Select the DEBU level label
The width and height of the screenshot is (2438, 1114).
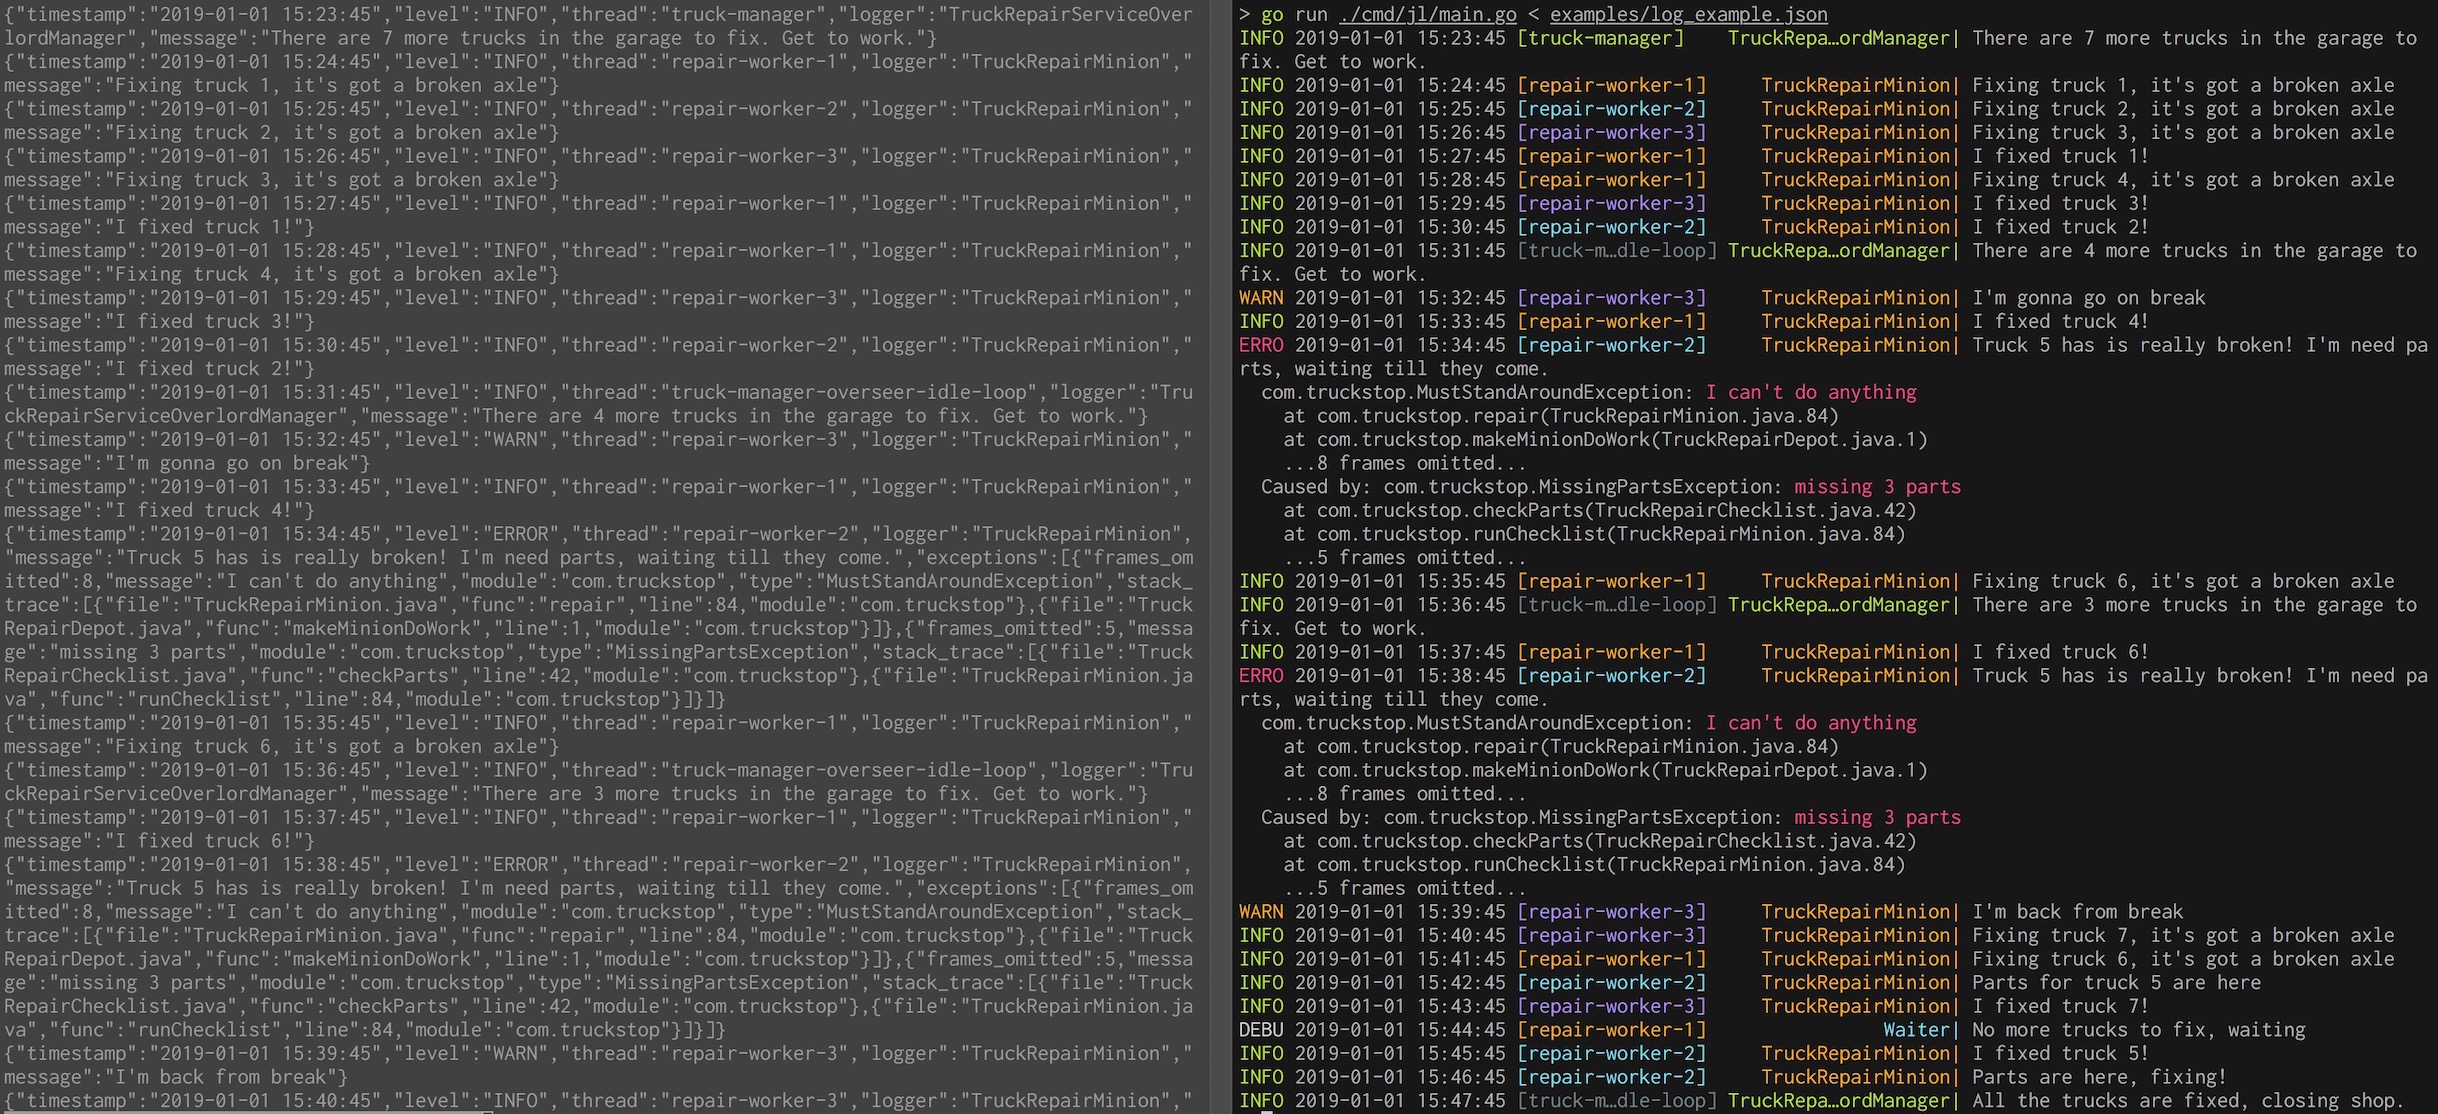(1261, 1029)
